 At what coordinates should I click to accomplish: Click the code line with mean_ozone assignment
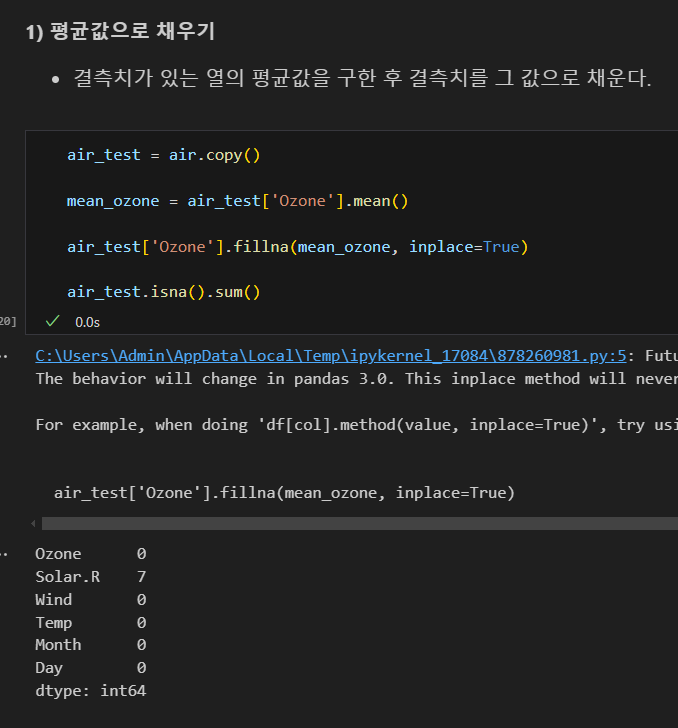coord(237,201)
